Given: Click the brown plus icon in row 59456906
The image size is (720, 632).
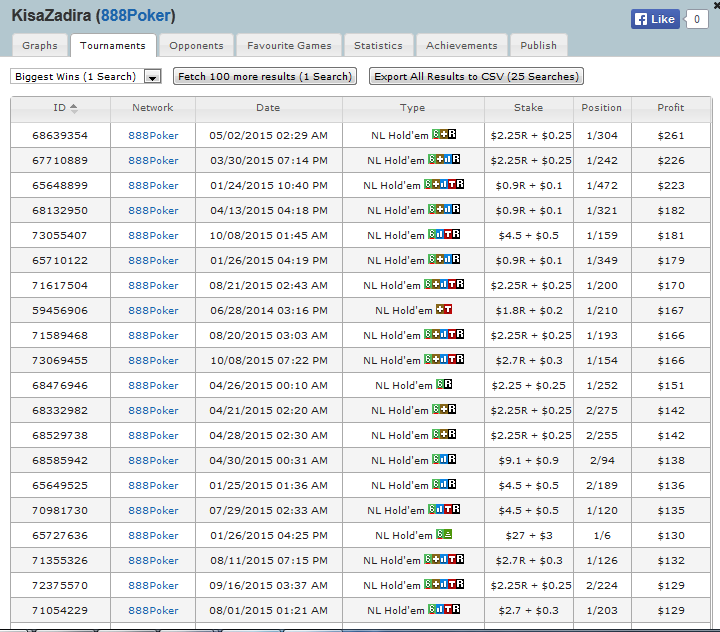Looking at the screenshot, I should click(440, 309).
